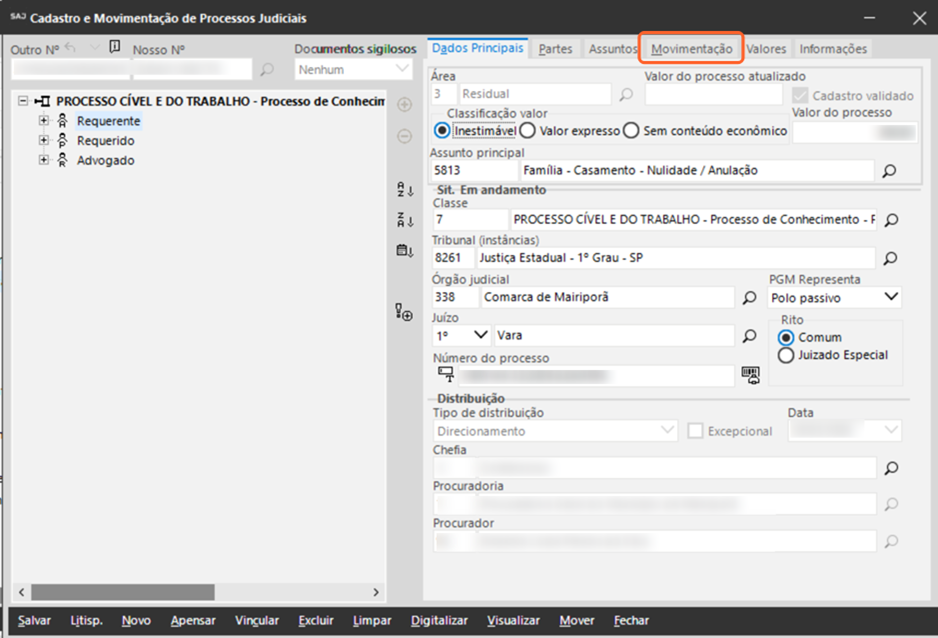The width and height of the screenshot is (938, 638).
Task: Sort tree items Z to A
Action: [x=404, y=221]
